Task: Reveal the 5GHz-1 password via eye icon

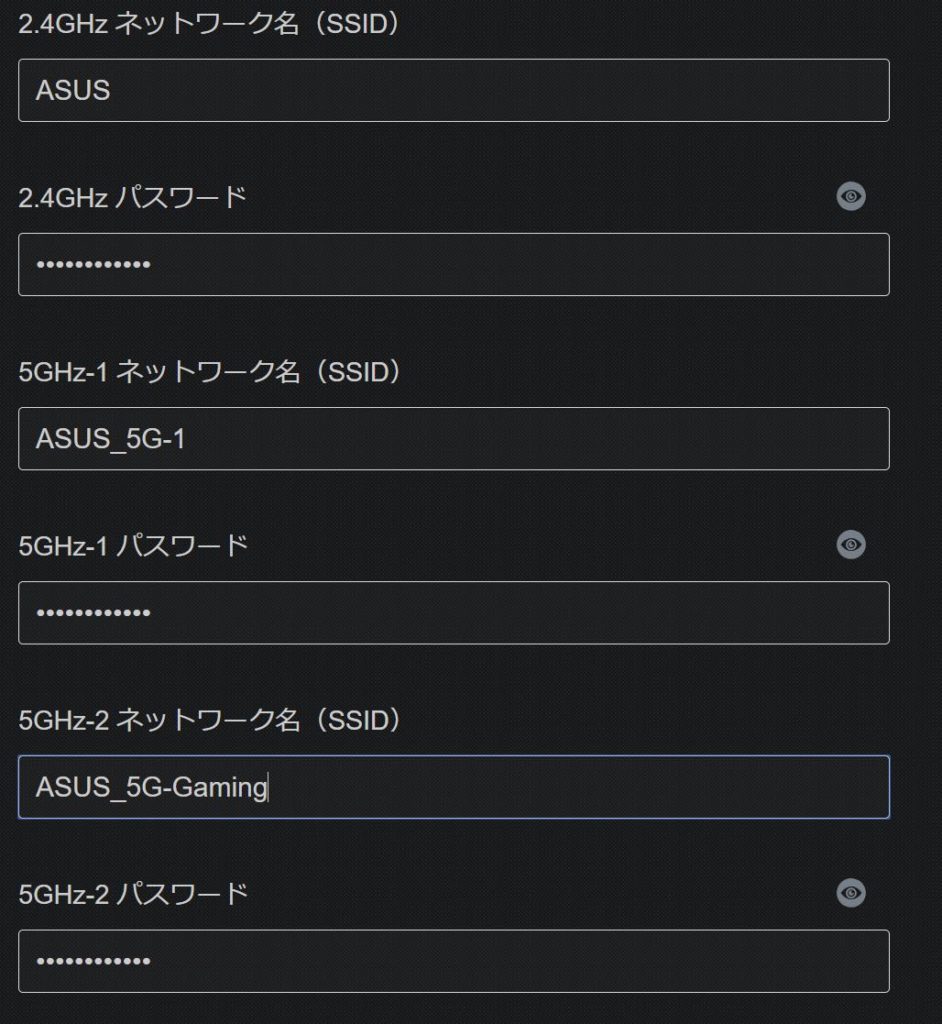Action: (851, 545)
